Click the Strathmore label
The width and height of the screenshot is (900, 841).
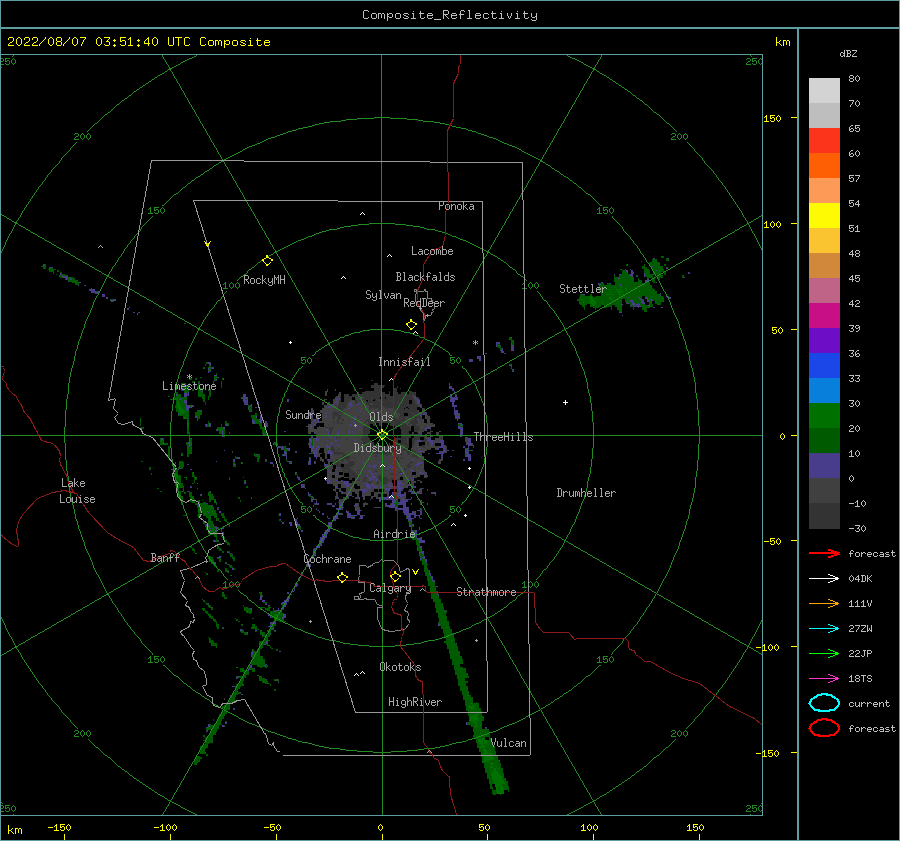click(x=486, y=592)
